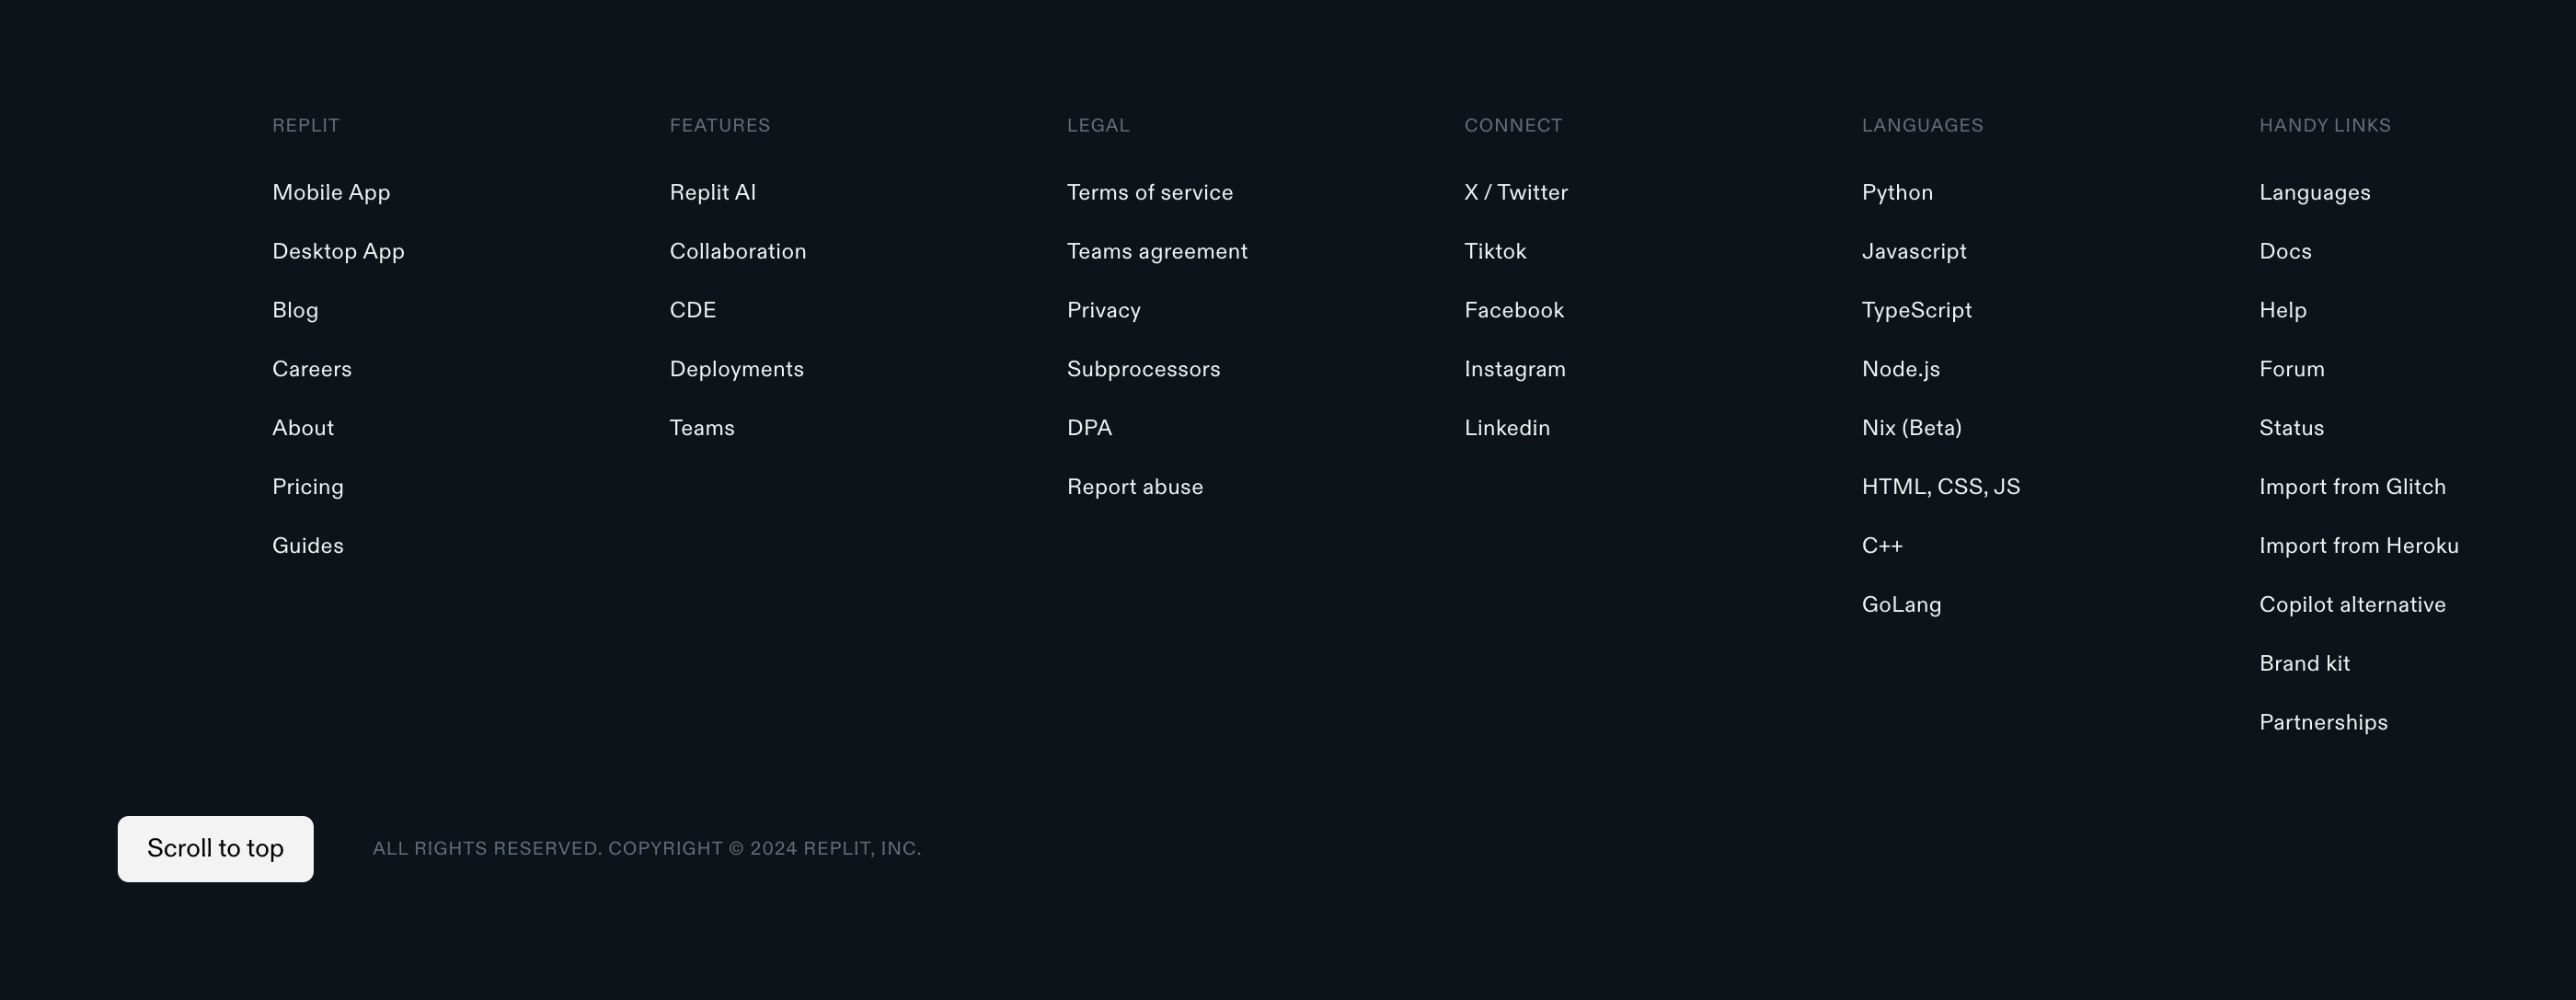Open Replit's Linkedin page
The image size is (2576, 1000).
[x=1506, y=427]
